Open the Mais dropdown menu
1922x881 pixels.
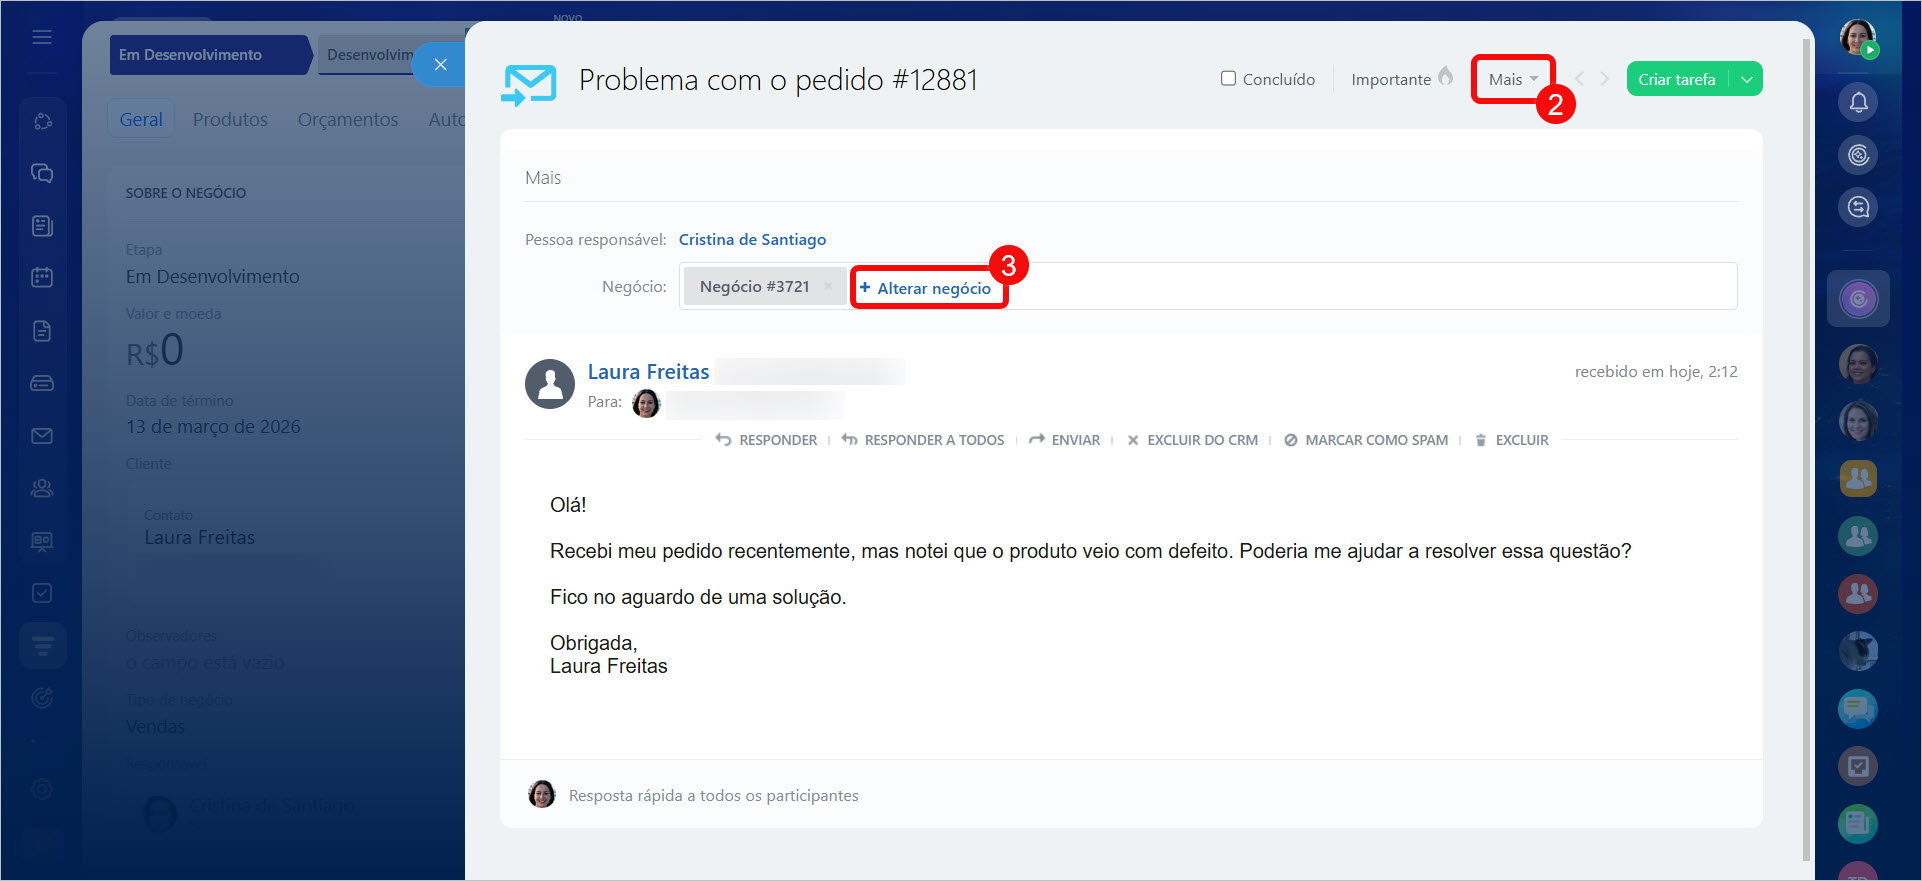(x=1512, y=79)
